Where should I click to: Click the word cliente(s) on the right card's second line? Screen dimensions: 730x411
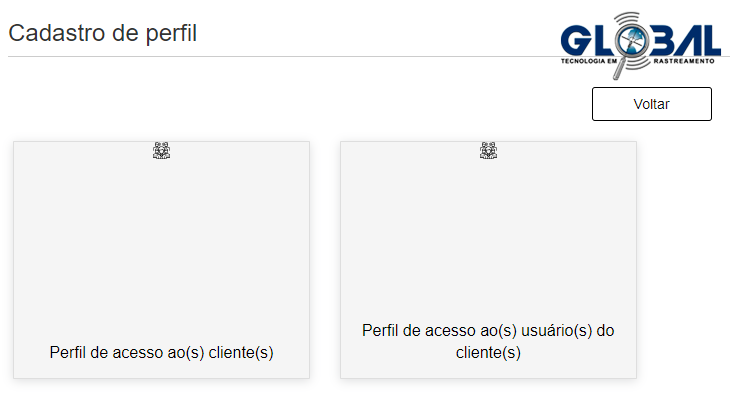(x=488, y=352)
